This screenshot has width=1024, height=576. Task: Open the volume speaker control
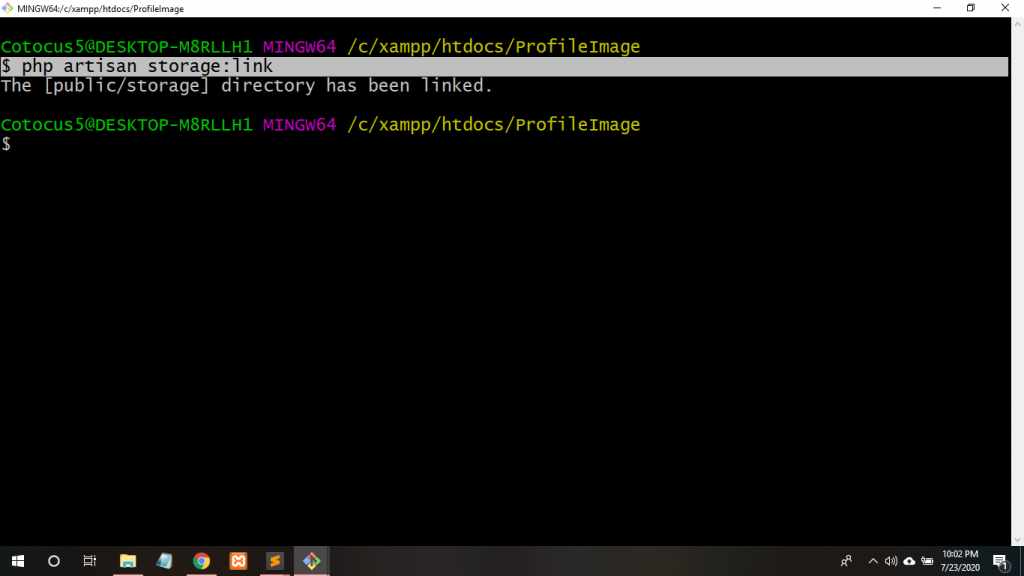891,561
